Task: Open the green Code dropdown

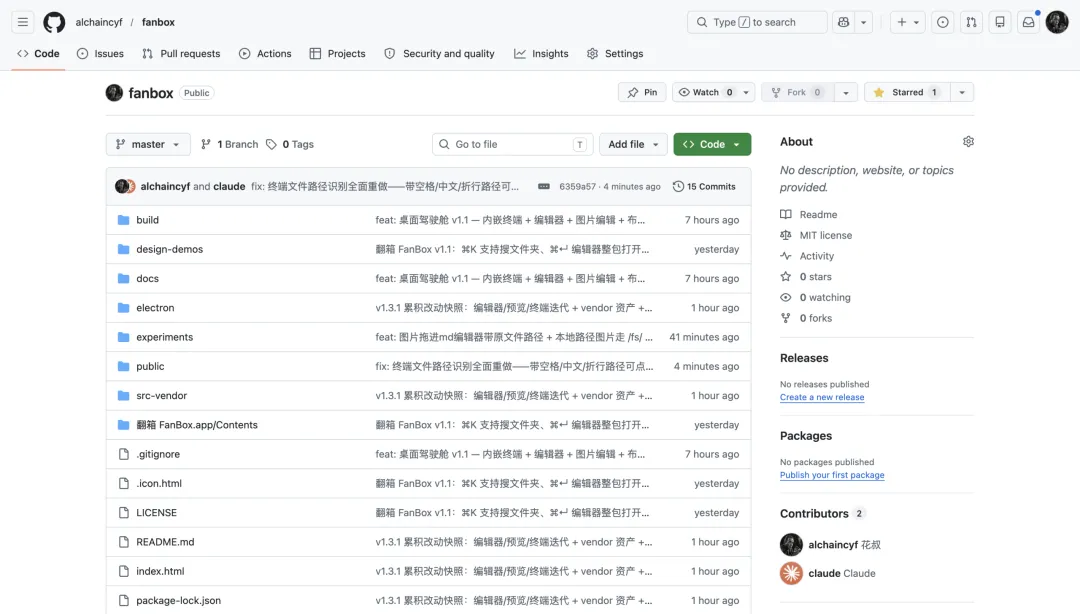Action: [712, 144]
